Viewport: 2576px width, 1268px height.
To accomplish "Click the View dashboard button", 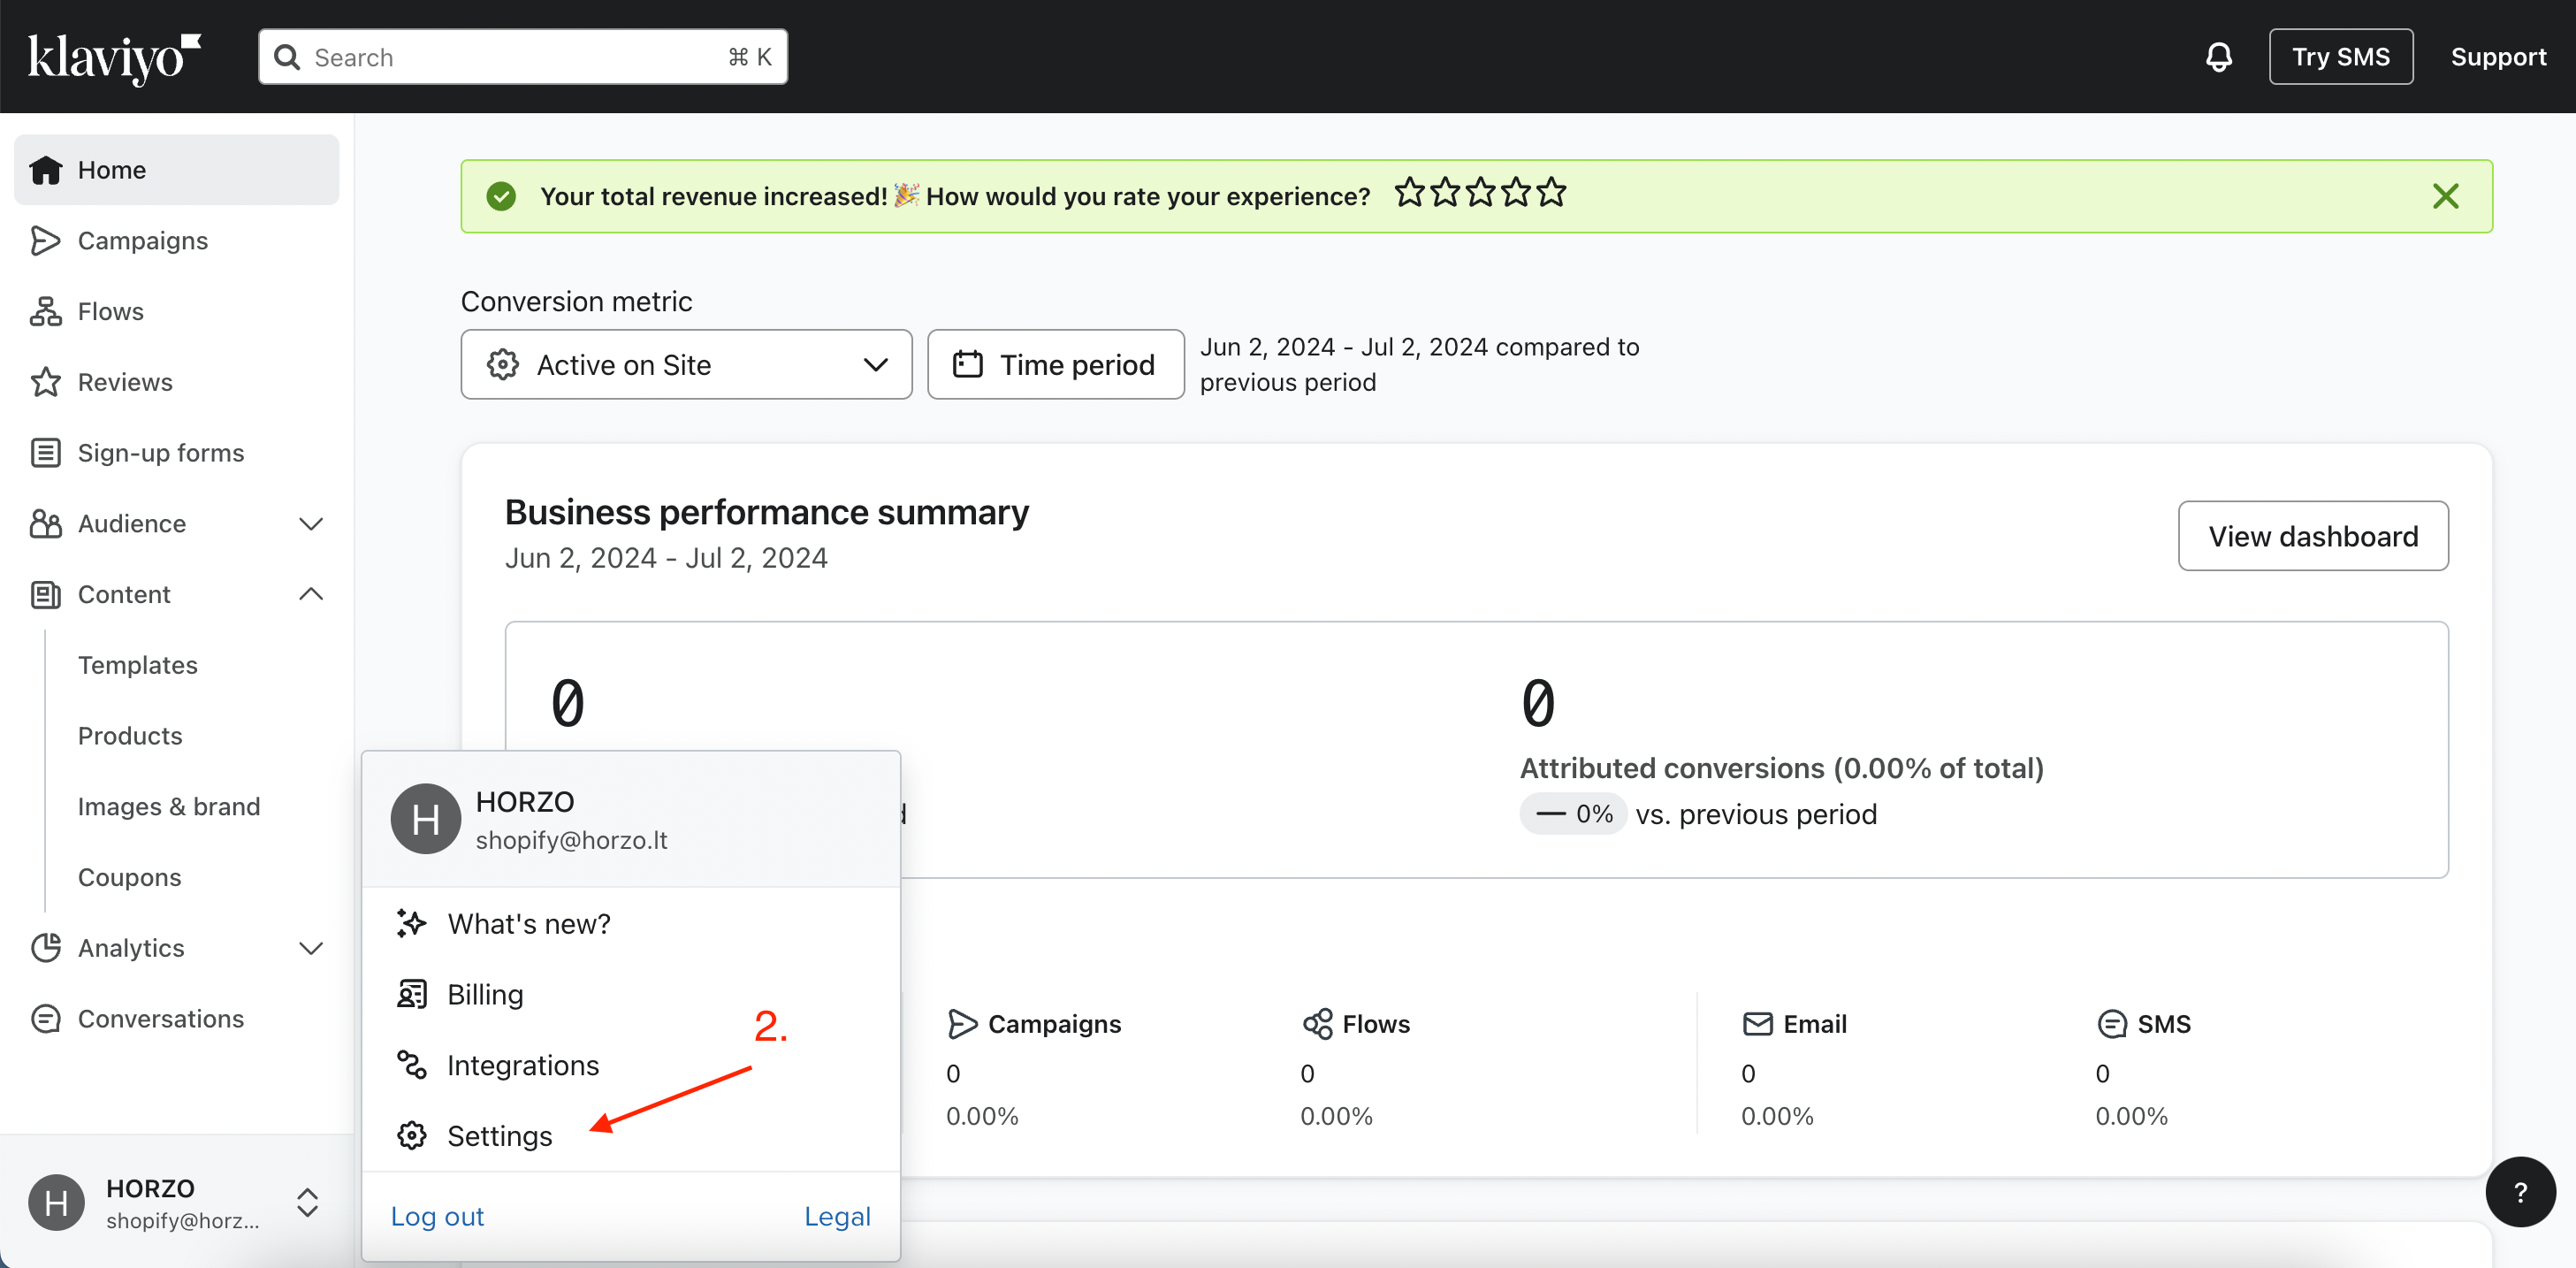I will coord(2312,536).
